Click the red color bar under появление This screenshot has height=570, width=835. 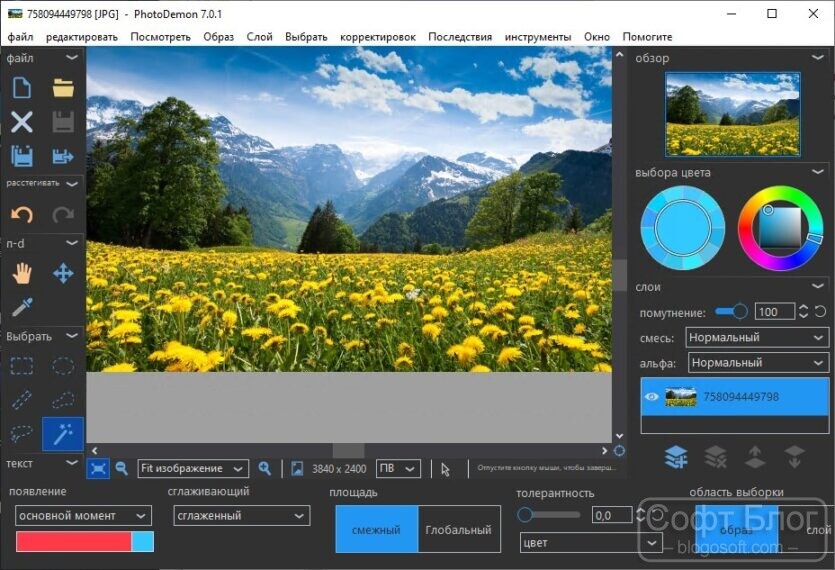point(73,541)
